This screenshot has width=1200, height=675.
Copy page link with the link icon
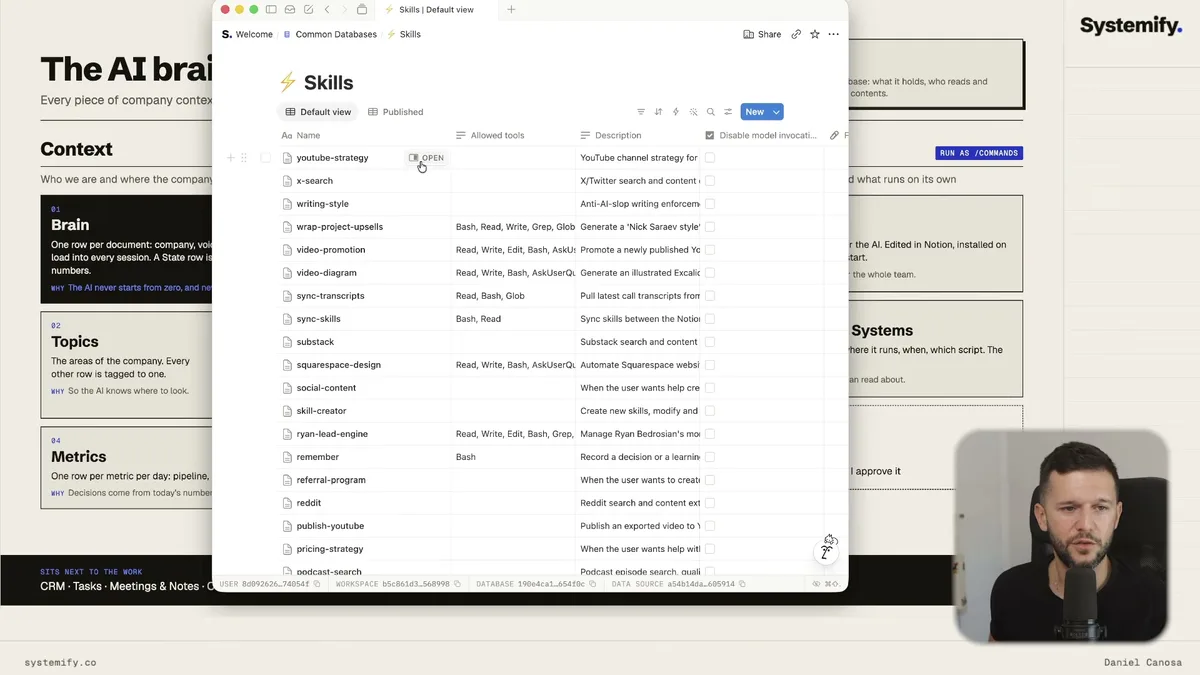[796, 34]
